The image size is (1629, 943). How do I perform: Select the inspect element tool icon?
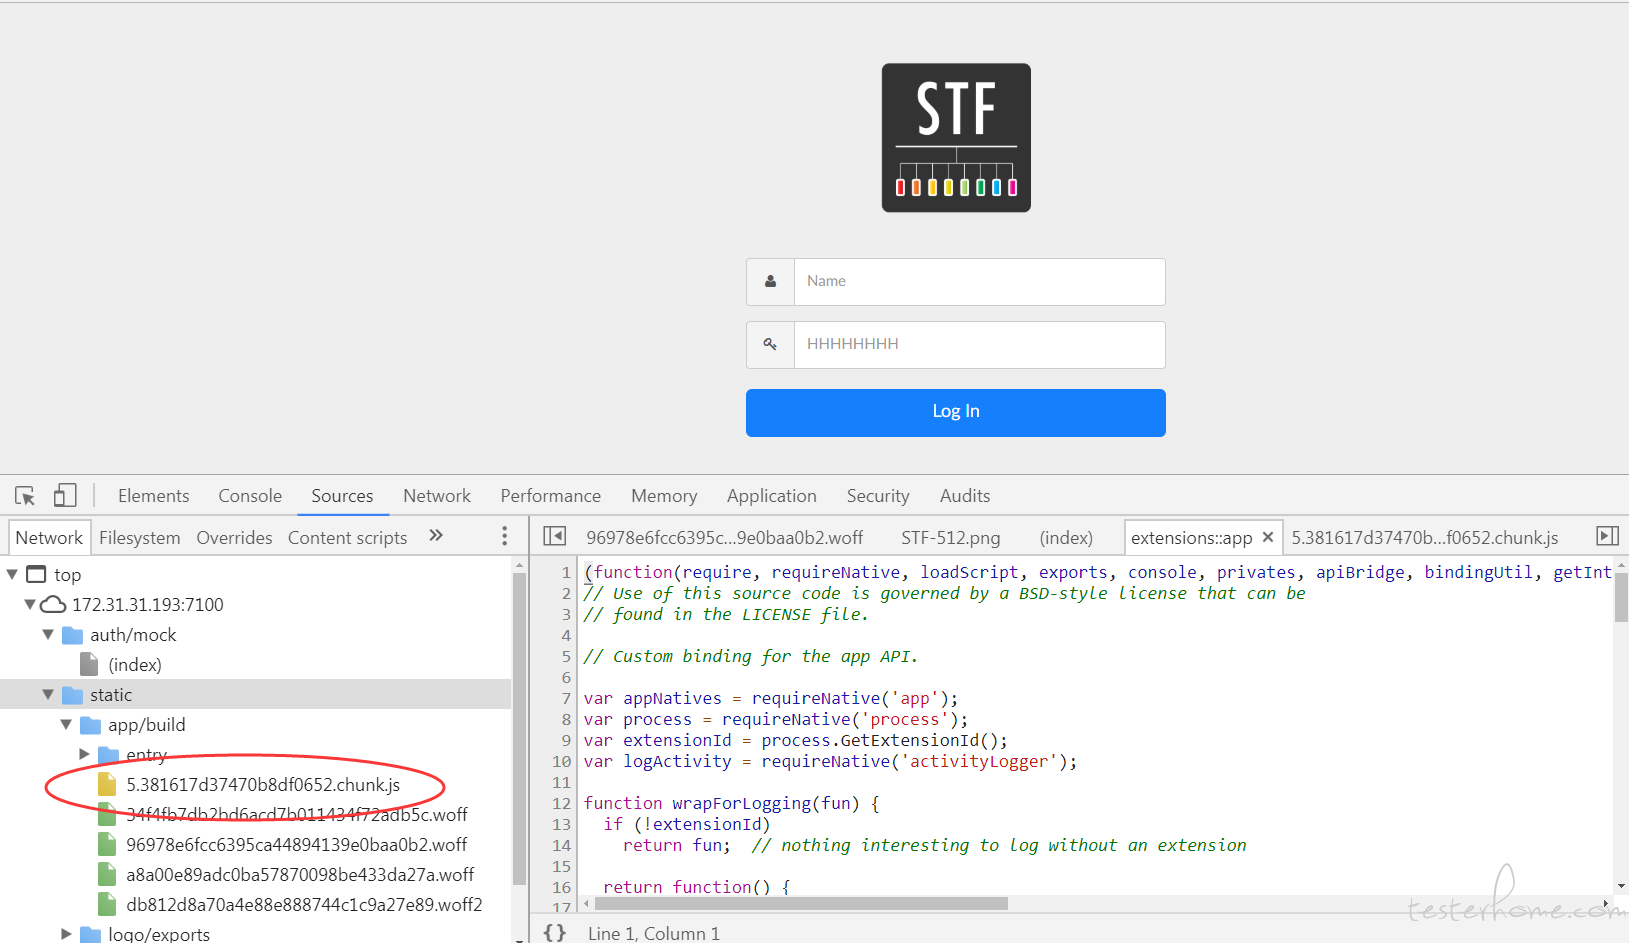(25, 496)
